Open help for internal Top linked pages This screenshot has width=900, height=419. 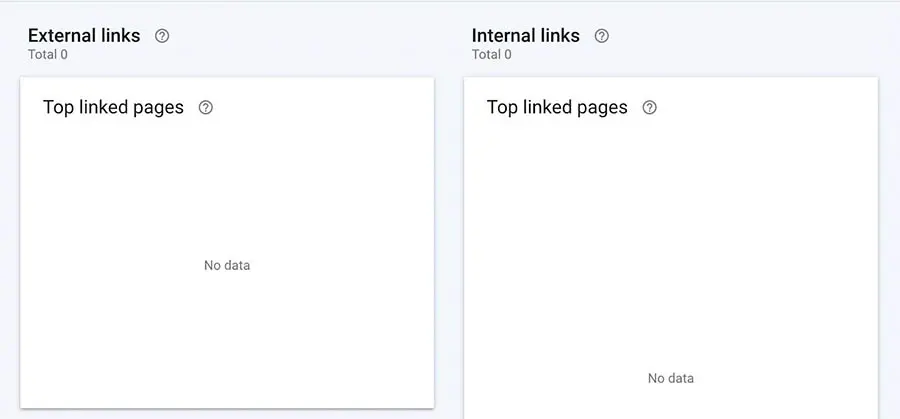pos(650,108)
